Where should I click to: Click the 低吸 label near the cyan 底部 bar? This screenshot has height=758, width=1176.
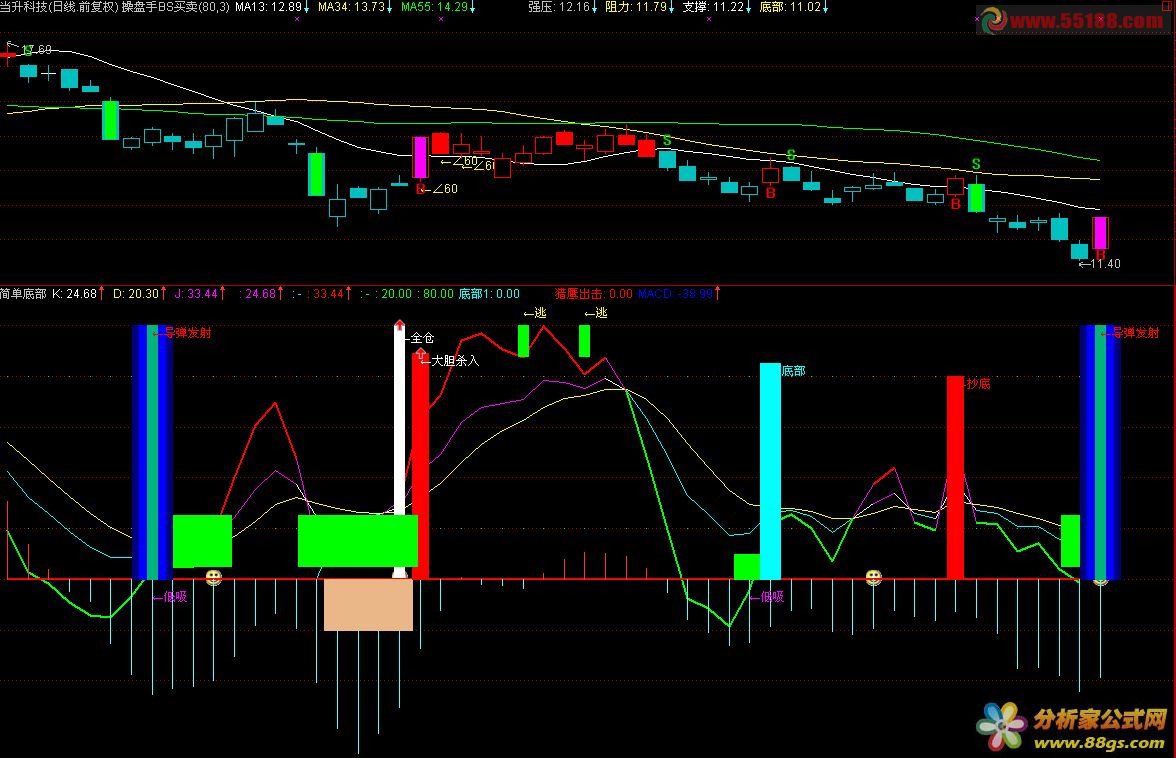point(772,597)
